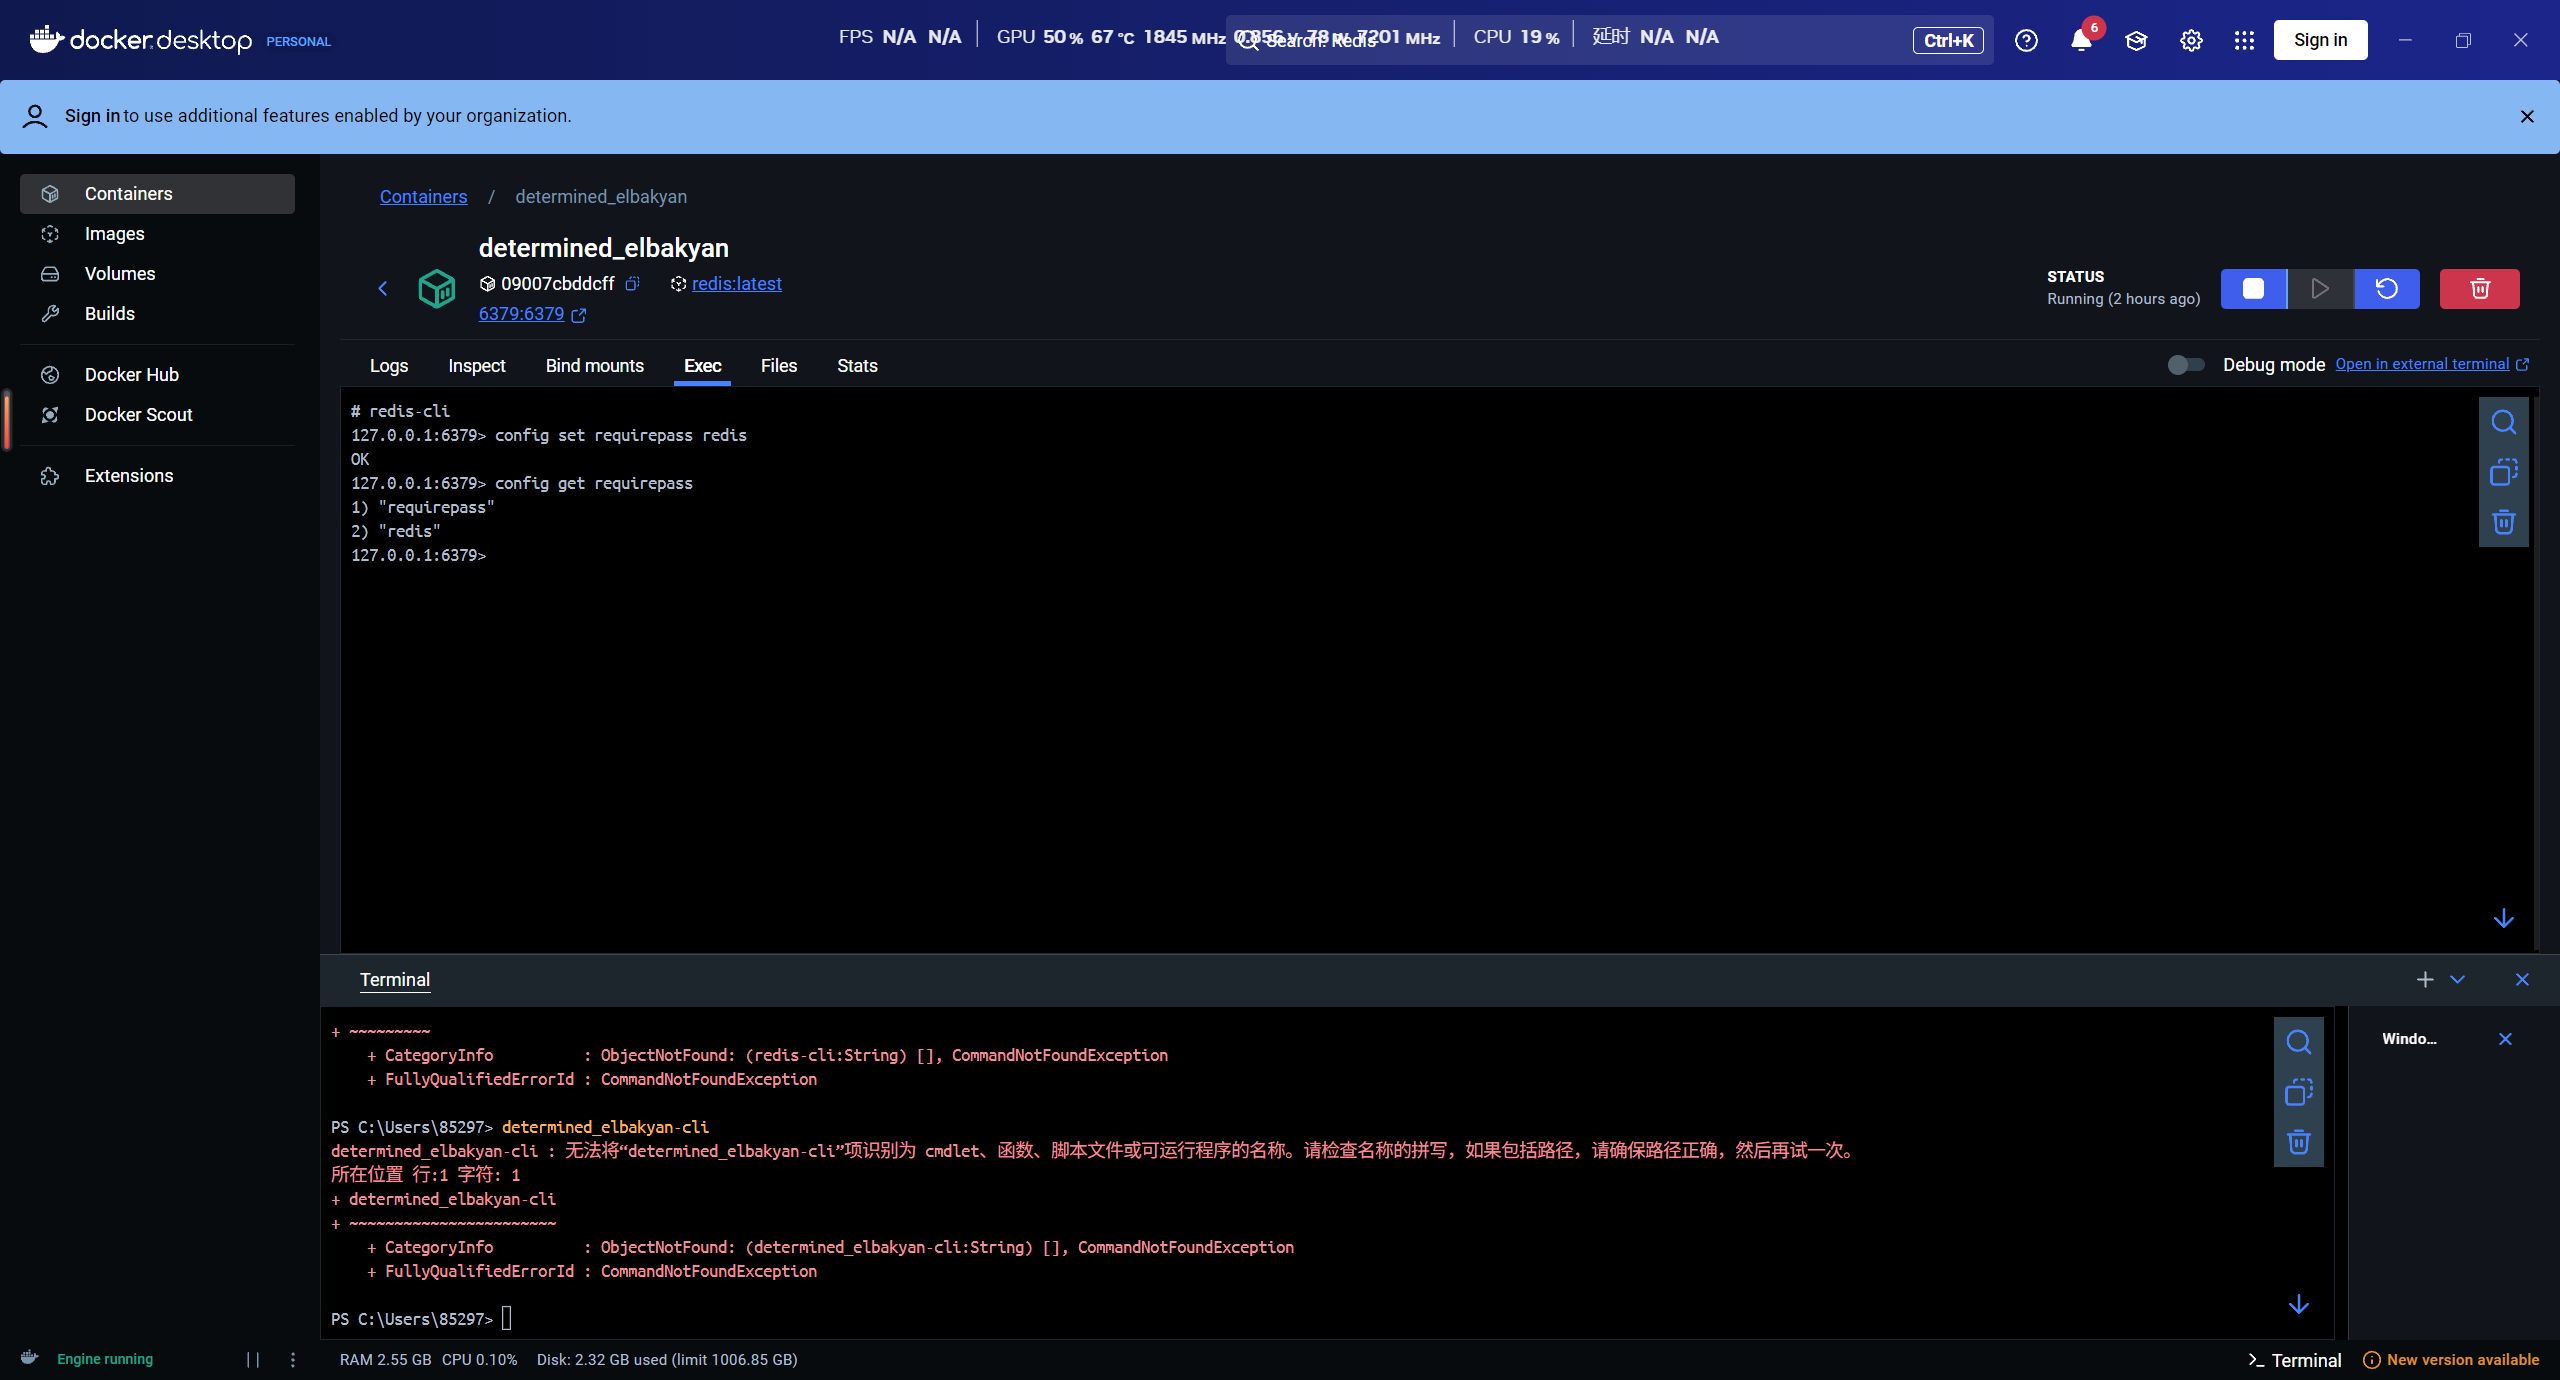Image resolution: width=2560 pixels, height=1380 pixels.
Task: Click Open in external terminal link
Action: click(x=2422, y=364)
